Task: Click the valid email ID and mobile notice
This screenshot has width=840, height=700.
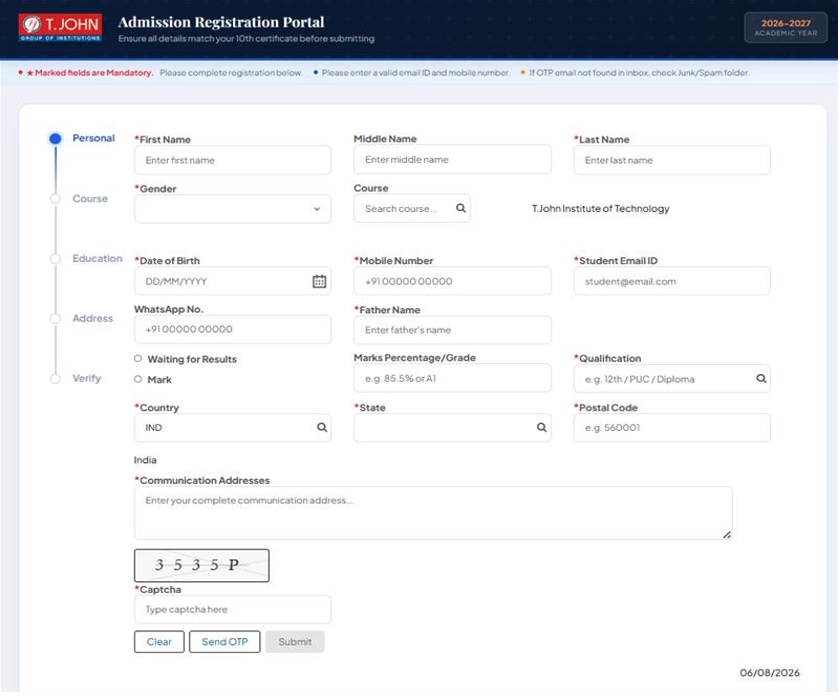Action: pyautogui.click(x=416, y=73)
